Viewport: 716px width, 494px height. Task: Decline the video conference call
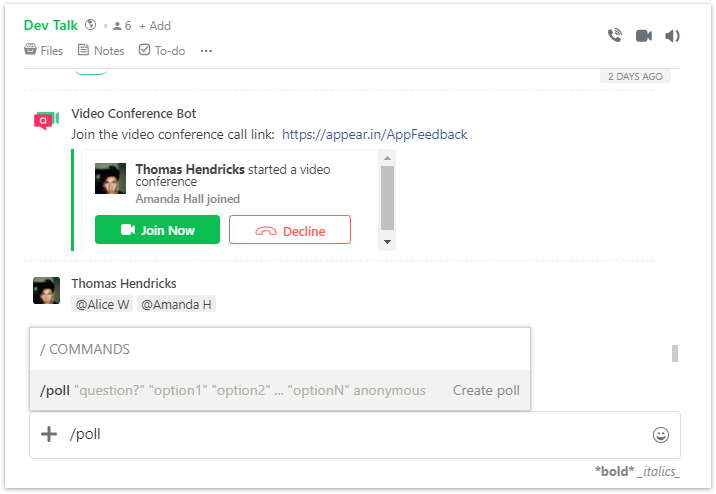pos(290,230)
